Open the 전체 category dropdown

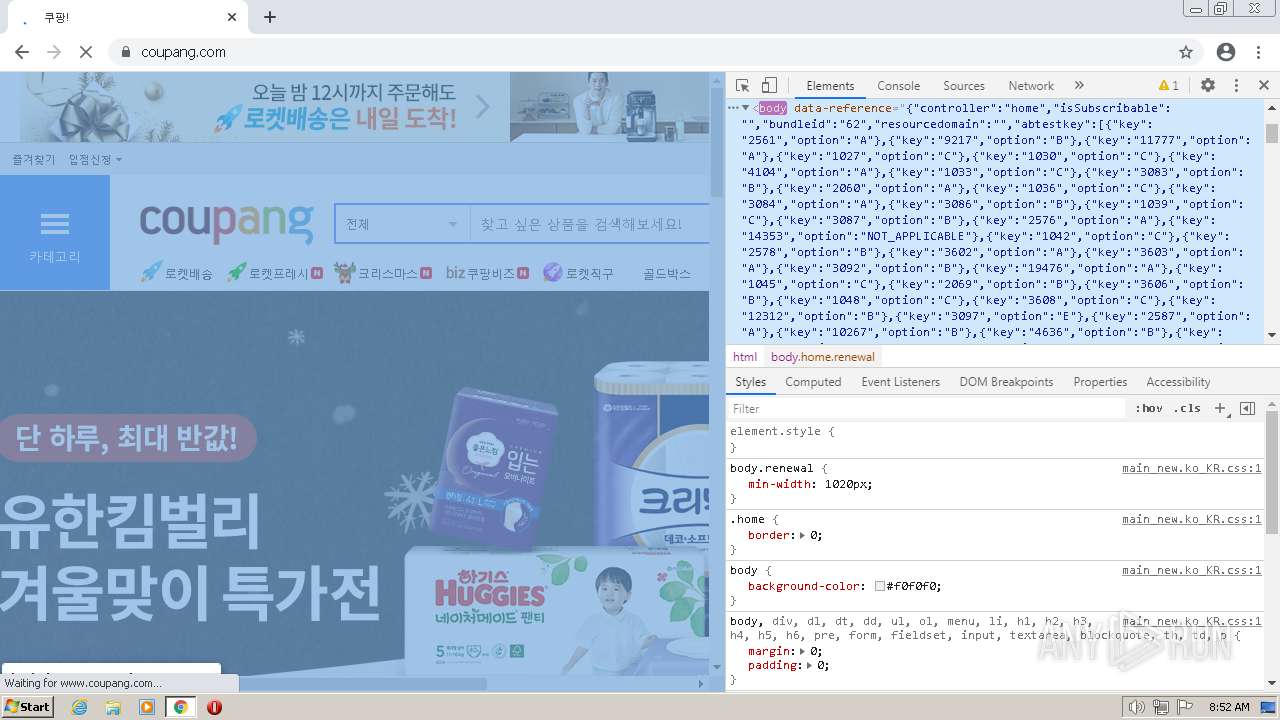[402, 224]
